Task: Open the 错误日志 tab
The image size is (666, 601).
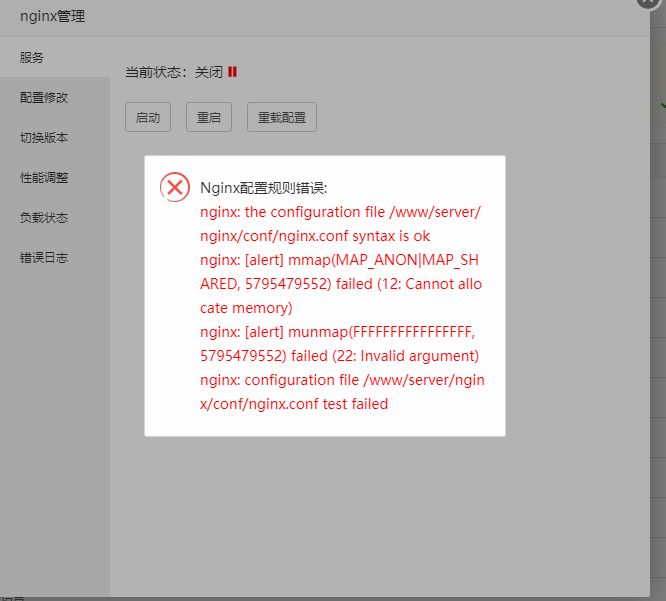Action: pos(55,257)
